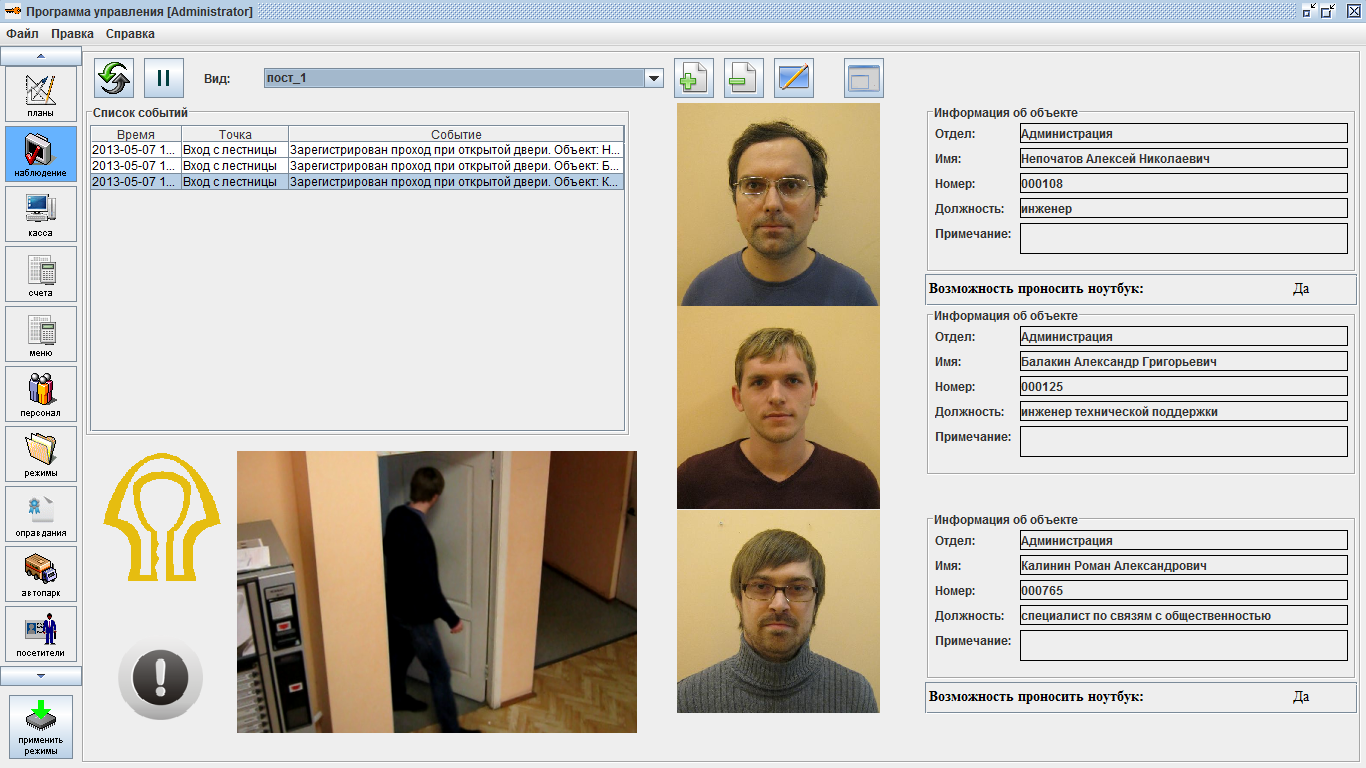Click the exclamation alarm round button
The image size is (1366, 768).
[x=160, y=679]
